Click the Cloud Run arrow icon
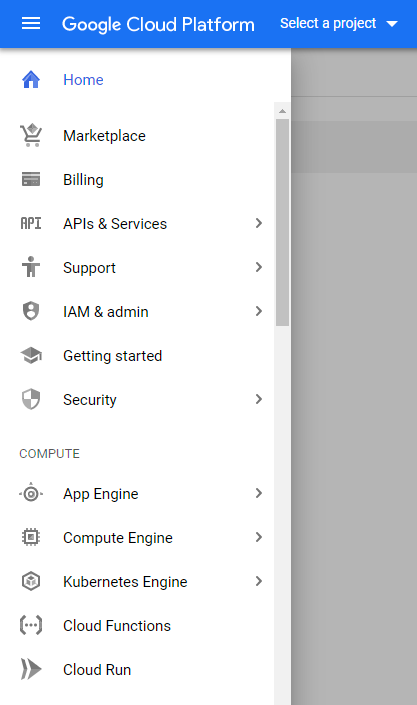The height and width of the screenshot is (705, 417). (x=31, y=669)
